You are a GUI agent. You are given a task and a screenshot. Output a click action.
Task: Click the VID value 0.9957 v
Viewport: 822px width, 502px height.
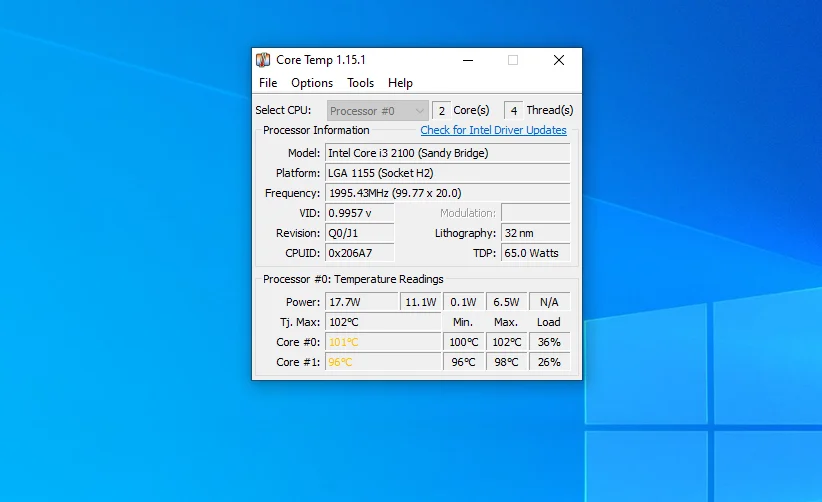tap(360, 213)
